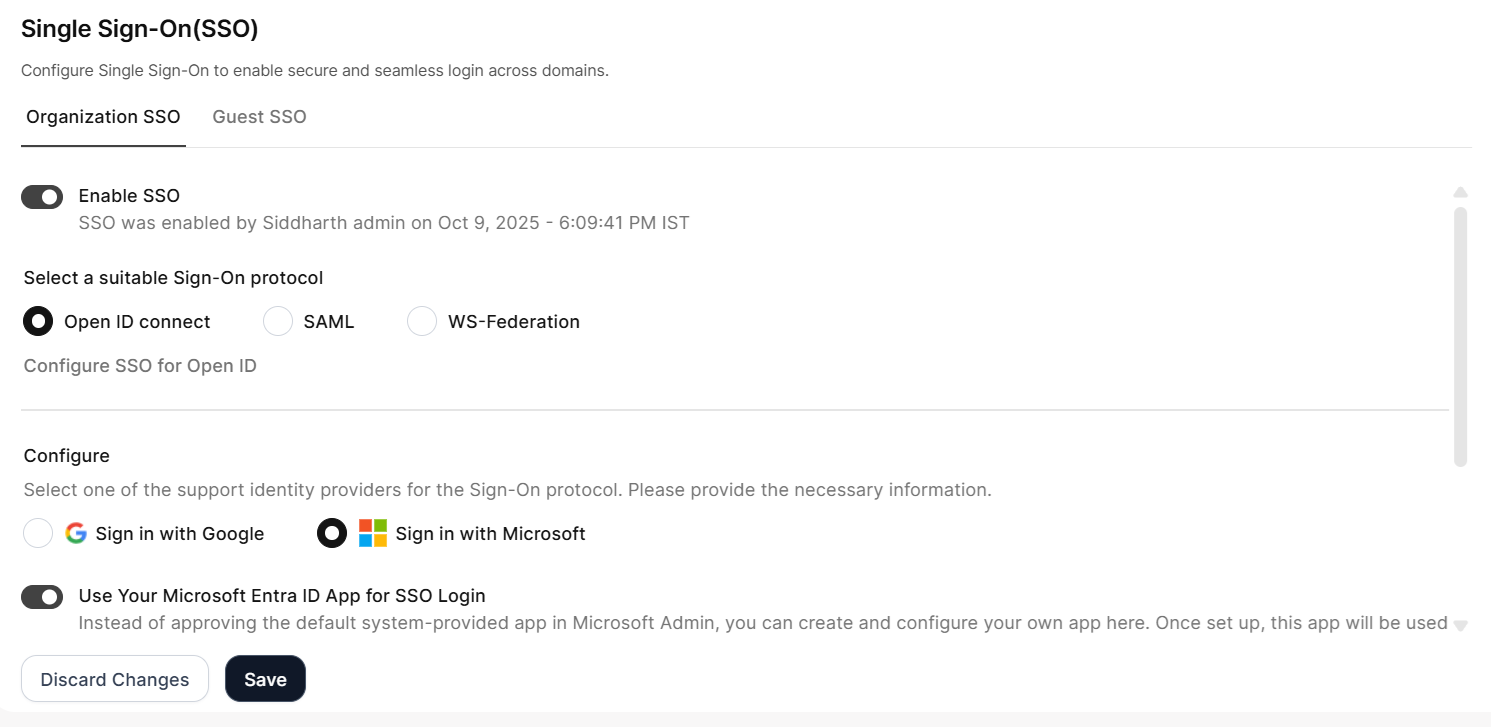Click the Sign in with Microsoft label text
Screen dimensions: 1491x727
coord(490,534)
